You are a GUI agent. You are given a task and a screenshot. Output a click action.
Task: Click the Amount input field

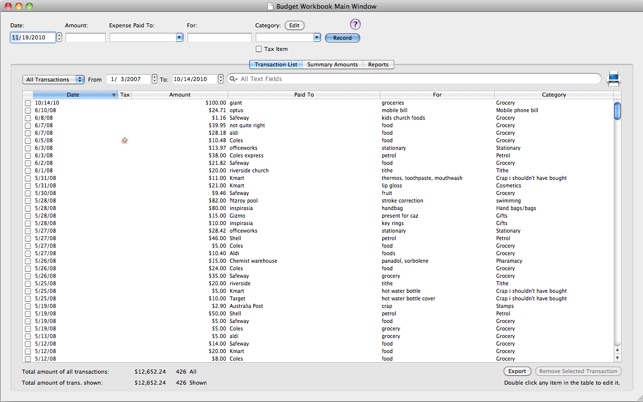[85, 38]
